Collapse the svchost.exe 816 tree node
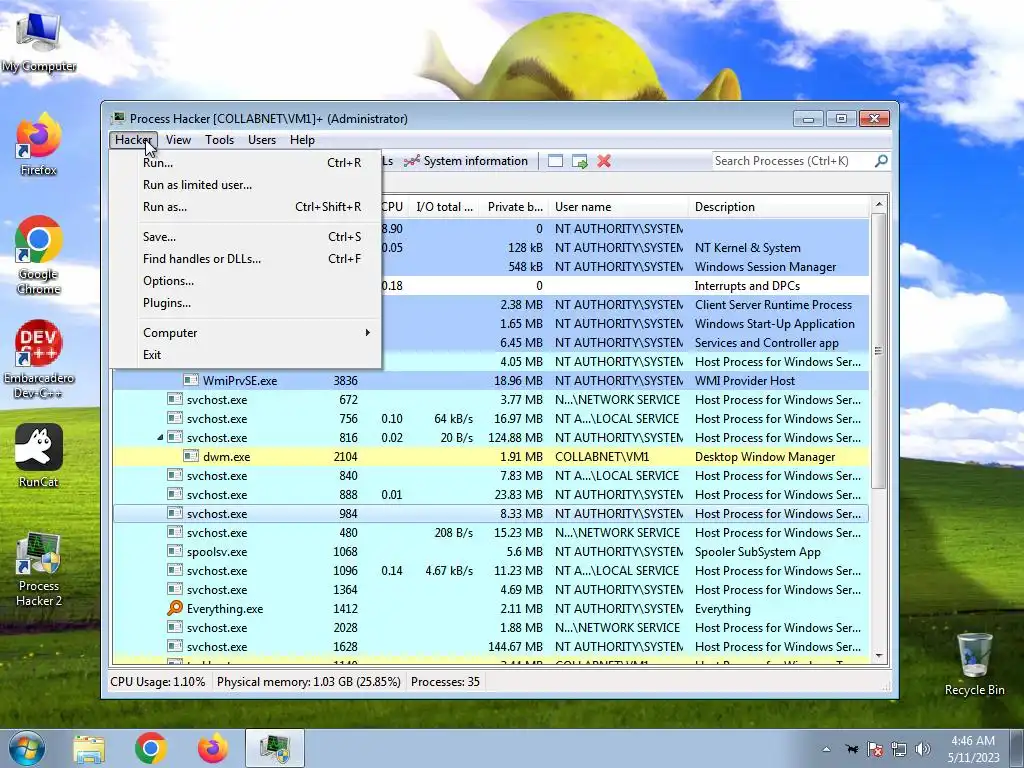The height and width of the screenshot is (768, 1024). pyautogui.click(x=160, y=438)
